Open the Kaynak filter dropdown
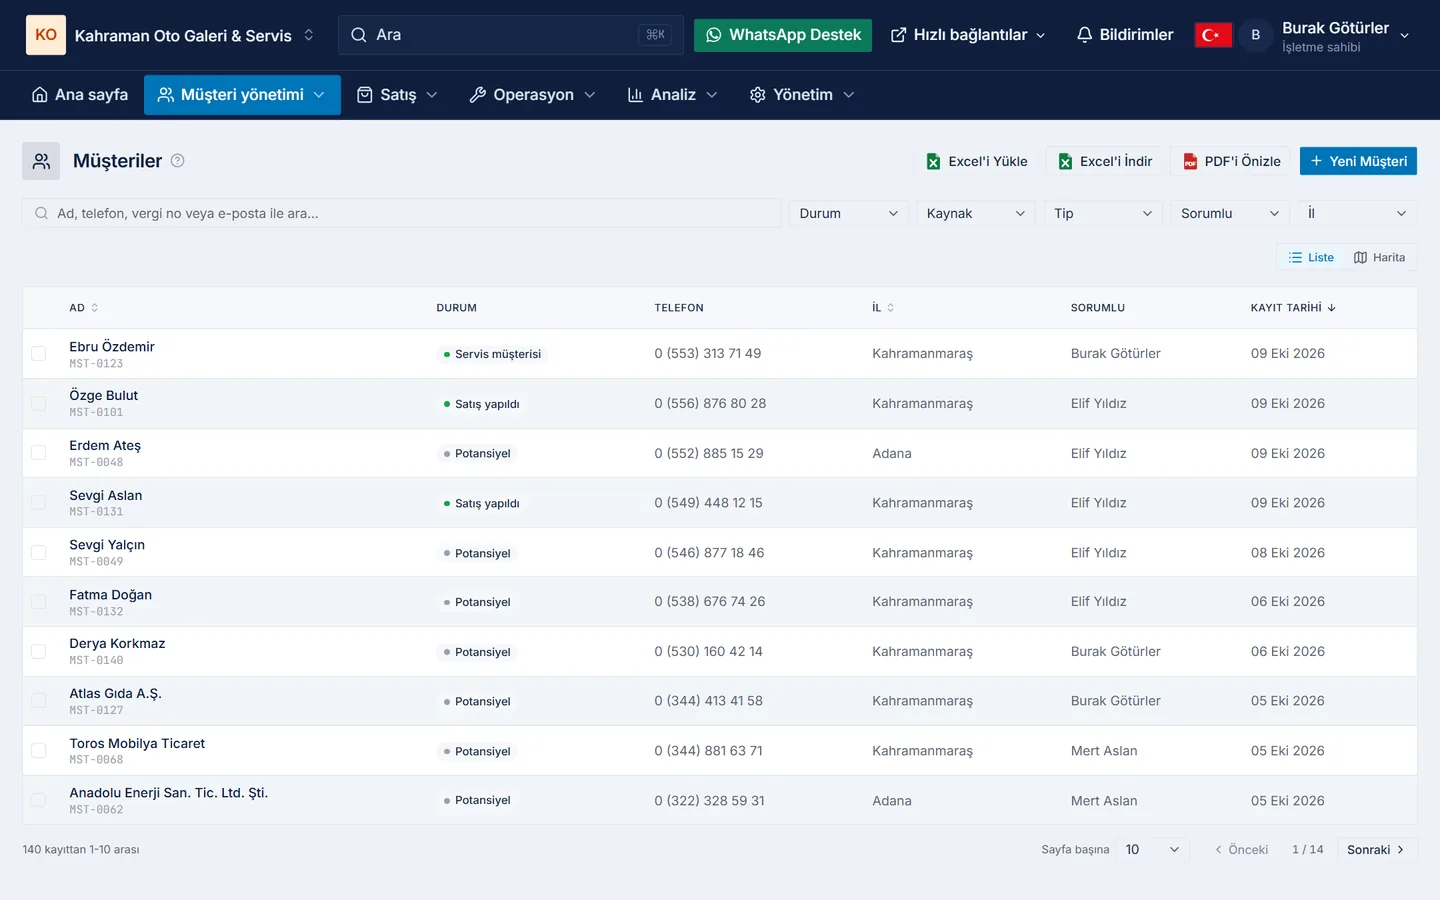Viewport: 1440px width, 900px height. point(976,213)
